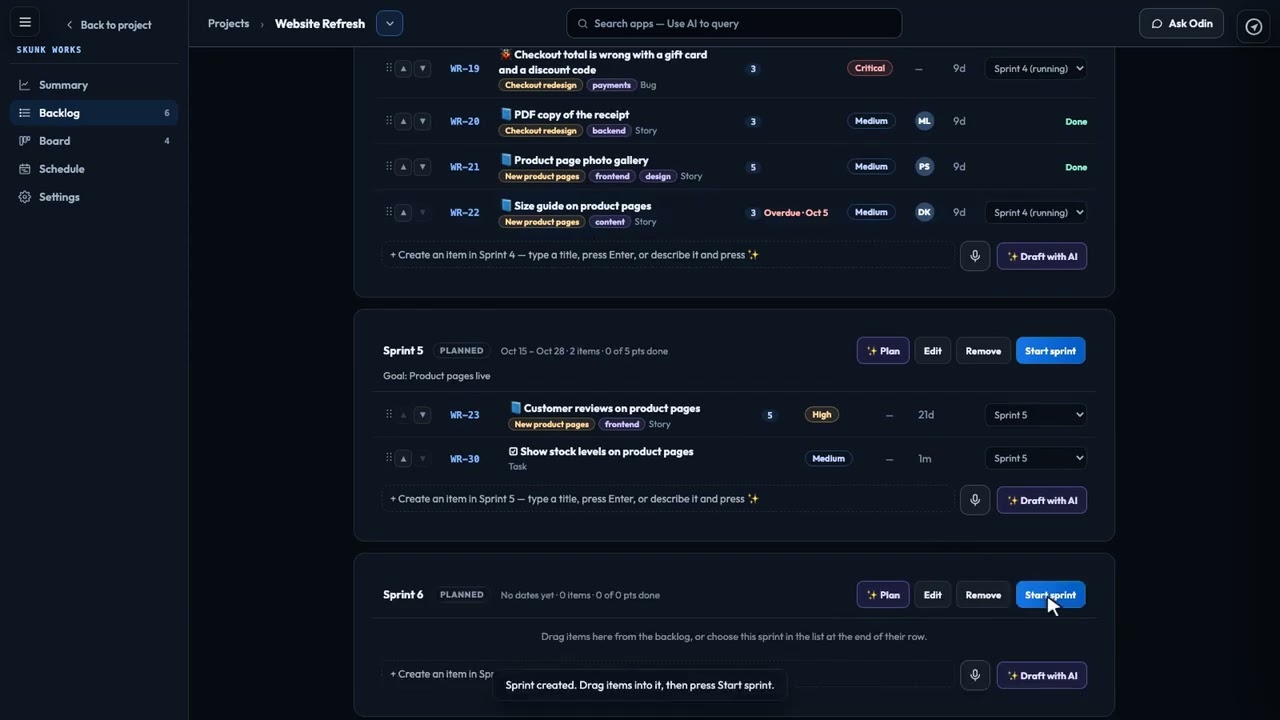
Task: Click microphone icon in Sprint 6 create row
Action: click(x=975, y=675)
